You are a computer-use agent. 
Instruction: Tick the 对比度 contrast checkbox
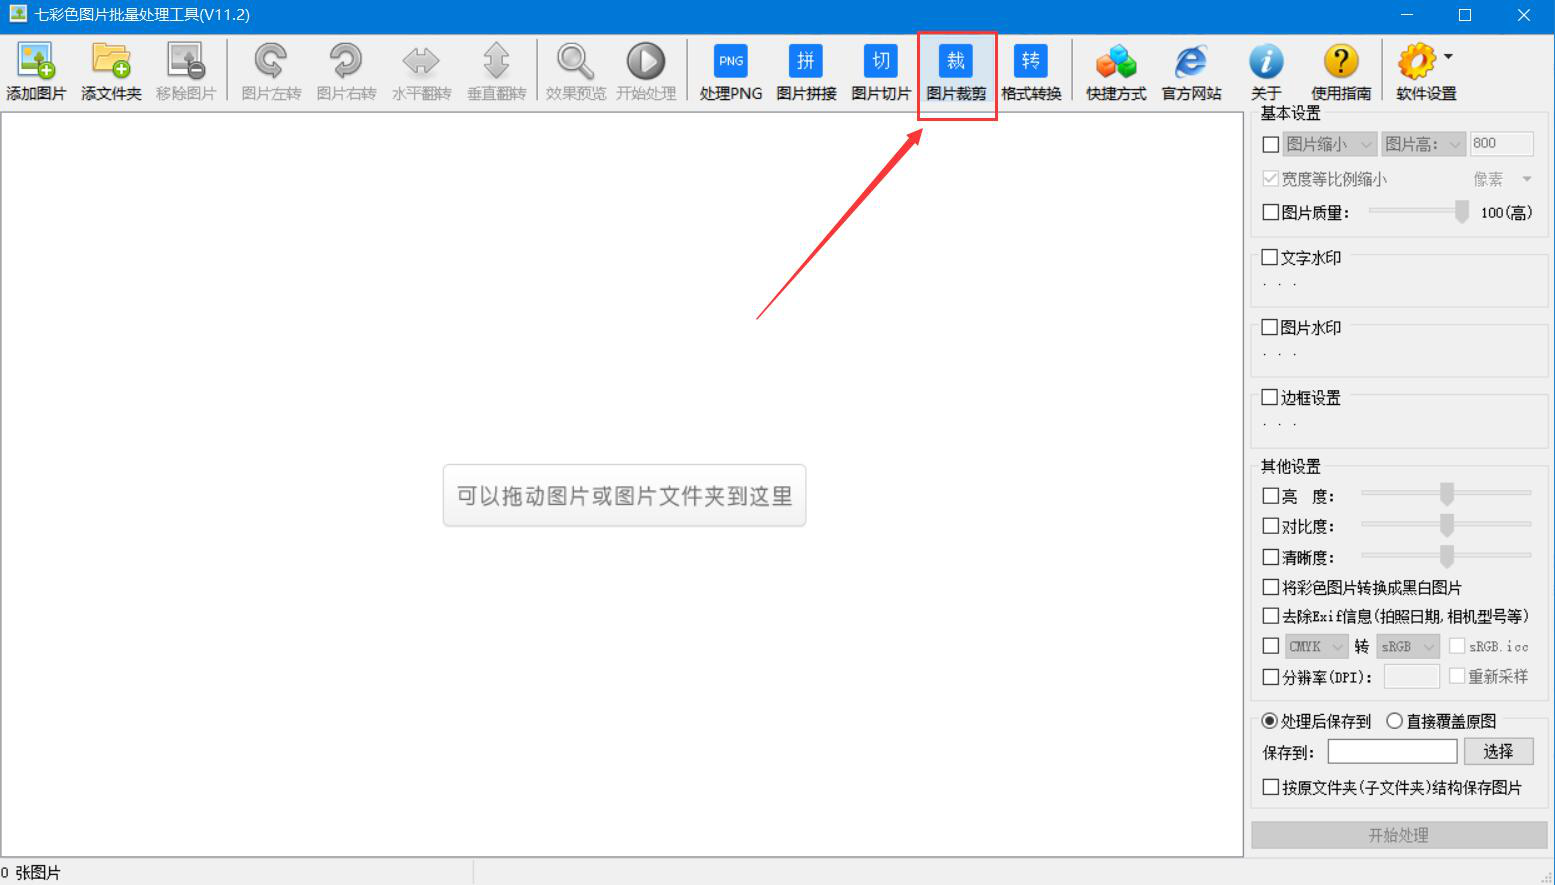(x=1271, y=526)
